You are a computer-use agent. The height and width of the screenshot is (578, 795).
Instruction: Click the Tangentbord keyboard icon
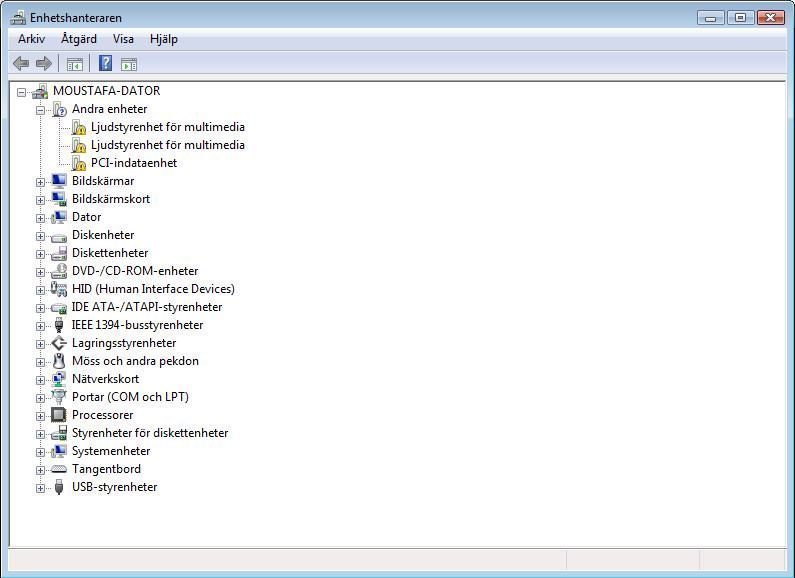tap(59, 469)
